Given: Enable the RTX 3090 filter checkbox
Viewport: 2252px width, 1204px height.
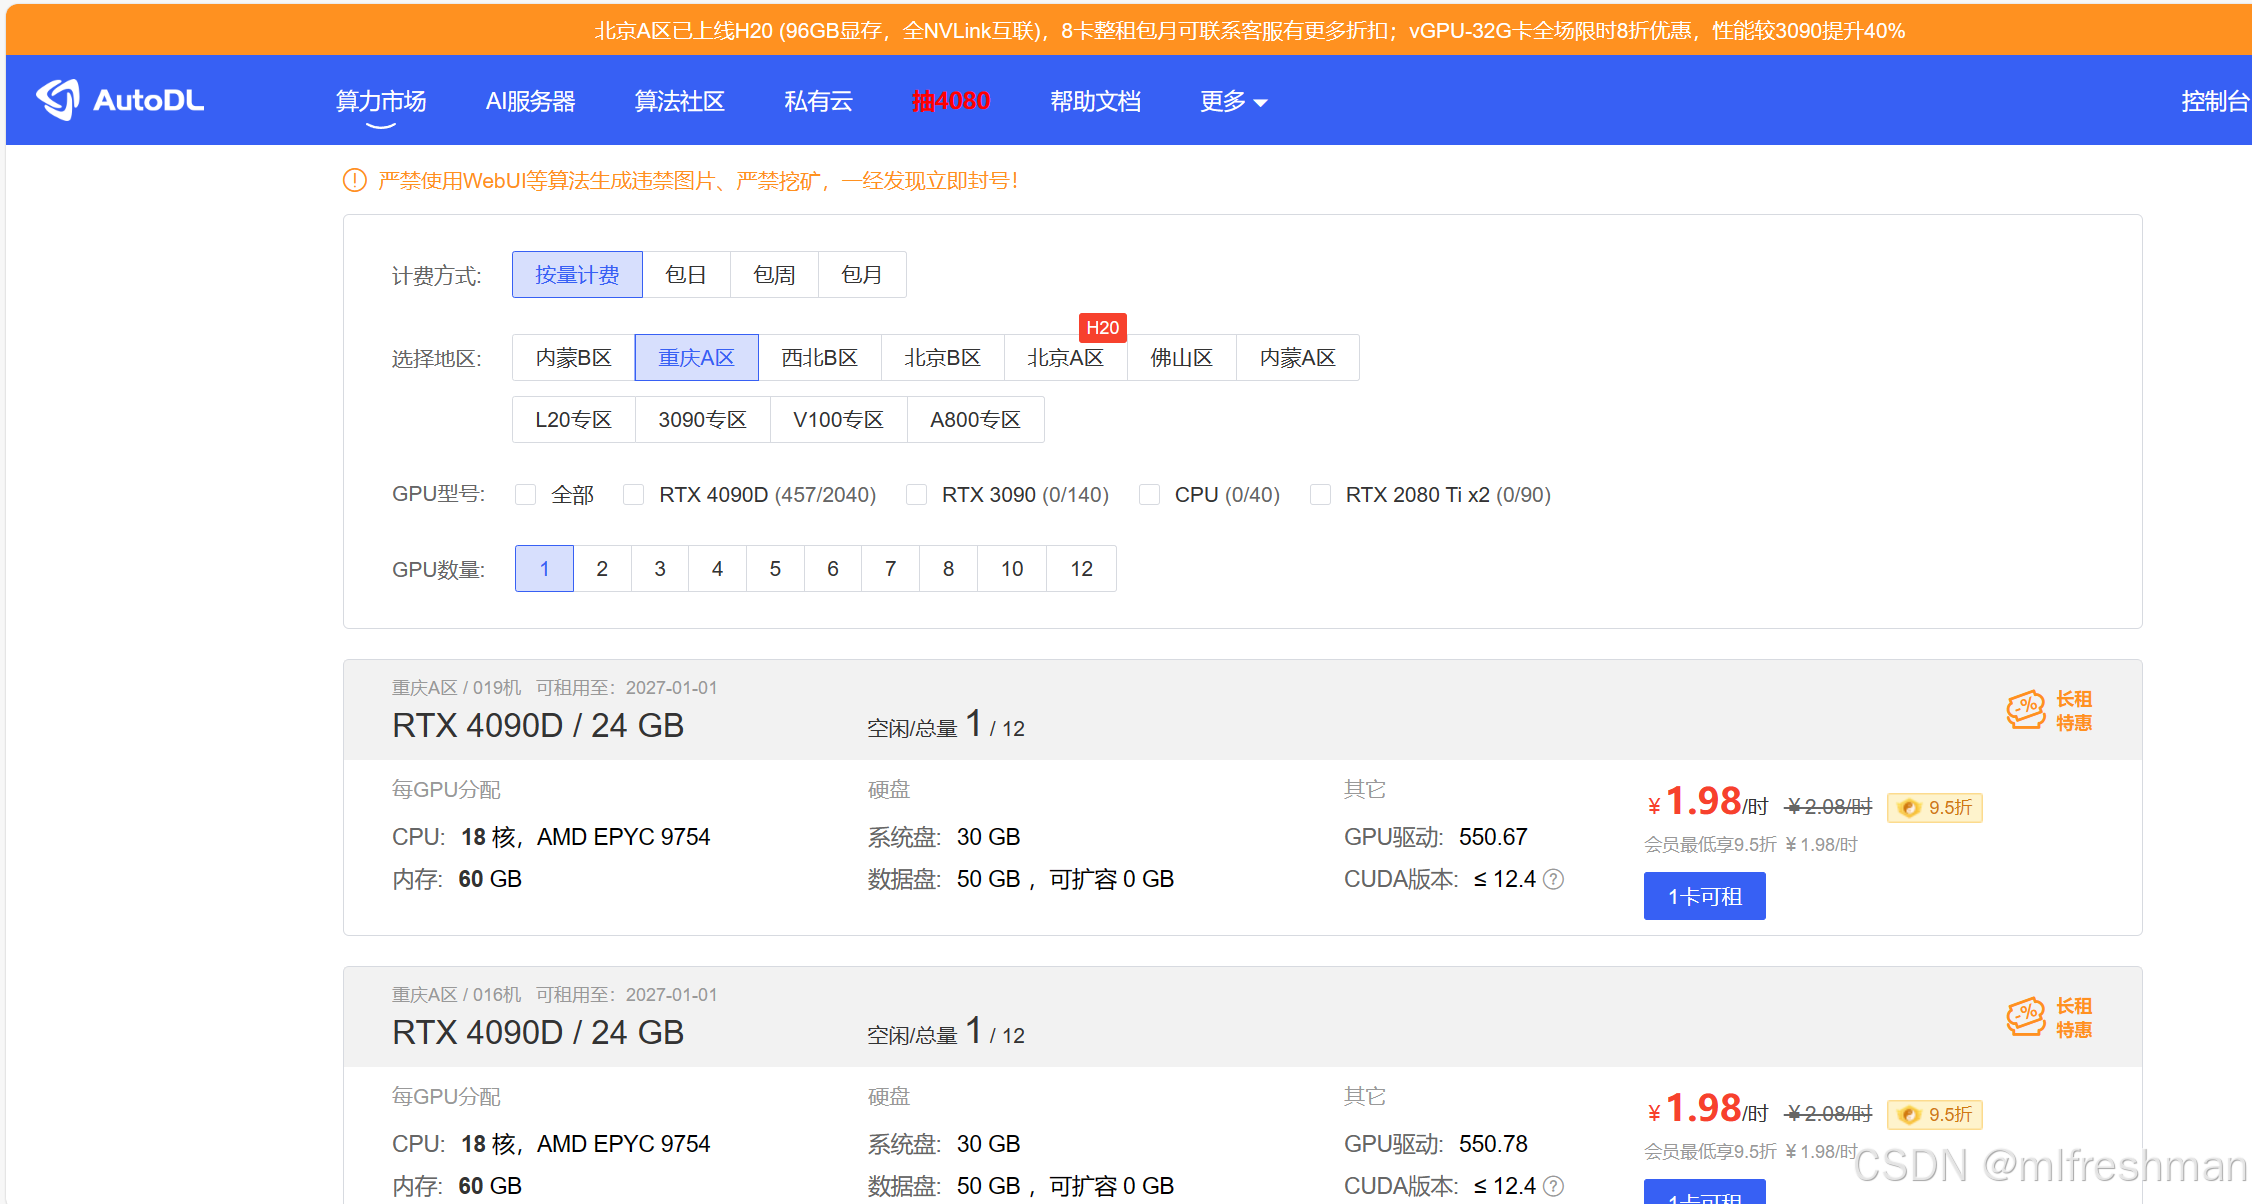Looking at the screenshot, I should point(916,495).
